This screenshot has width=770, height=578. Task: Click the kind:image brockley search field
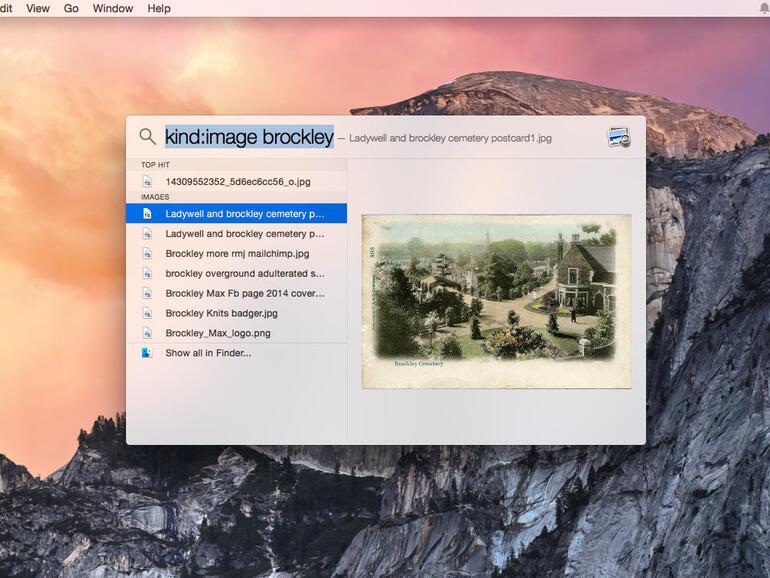[249, 137]
